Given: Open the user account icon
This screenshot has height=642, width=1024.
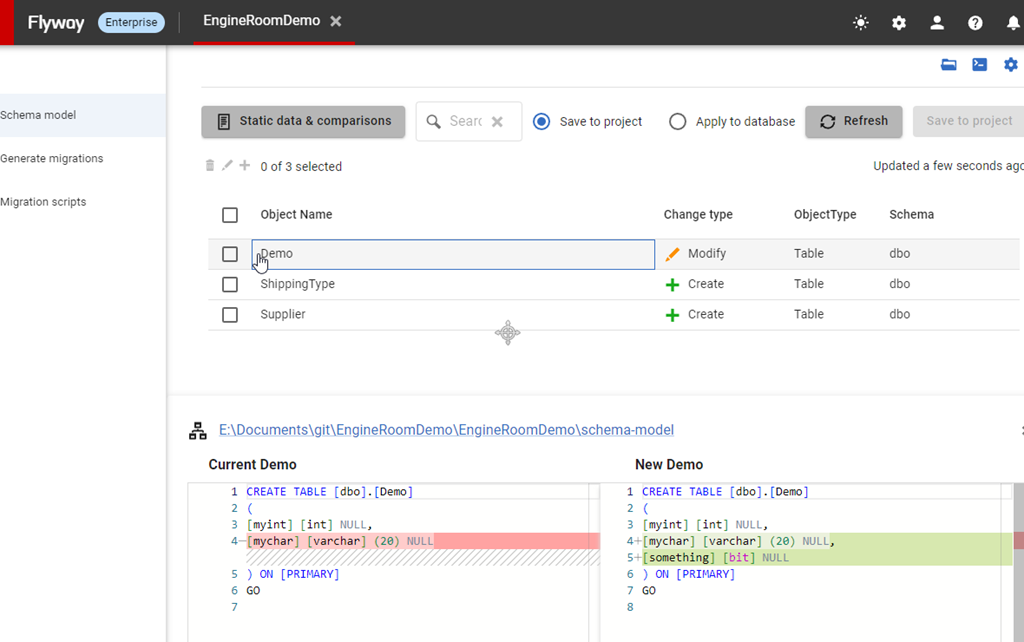Looking at the screenshot, I should (937, 23).
